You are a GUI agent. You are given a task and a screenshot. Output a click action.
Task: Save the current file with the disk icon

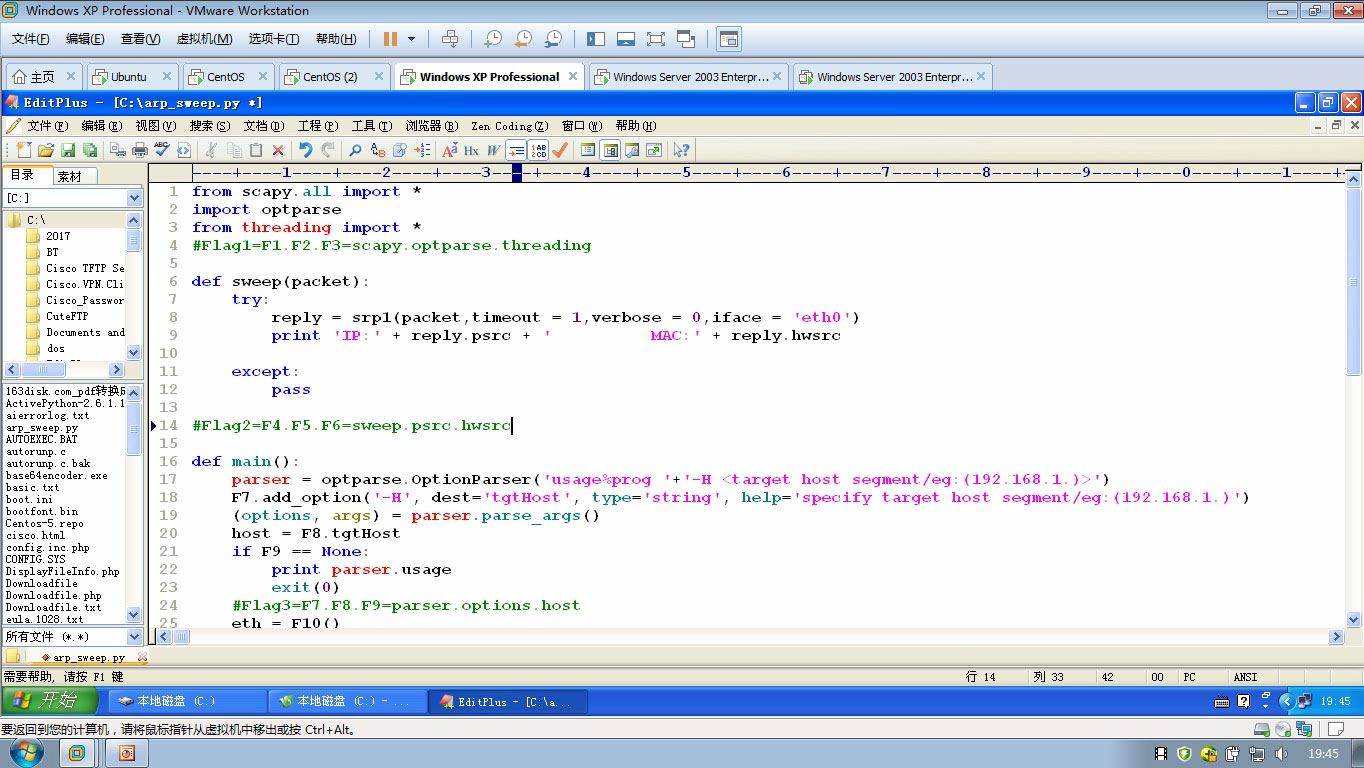click(x=68, y=150)
